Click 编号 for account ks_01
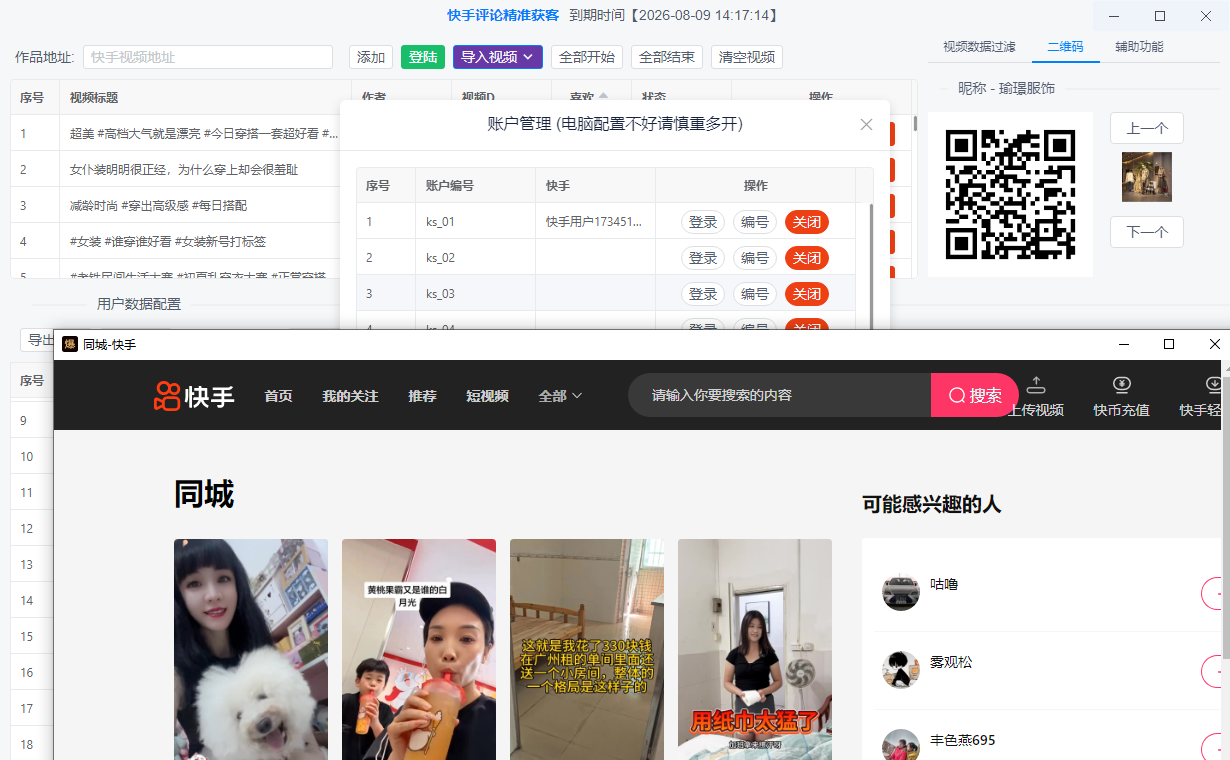Screen dimensions: 1230x760 point(755,222)
